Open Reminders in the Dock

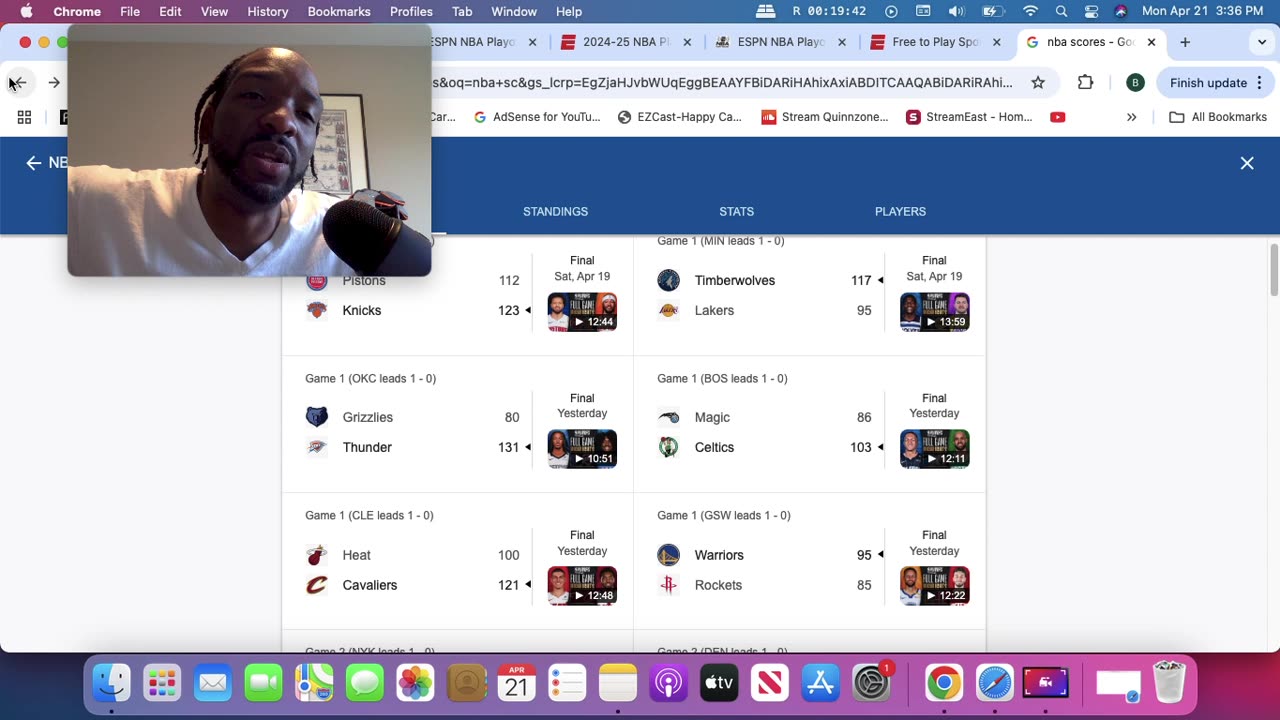[x=567, y=683]
